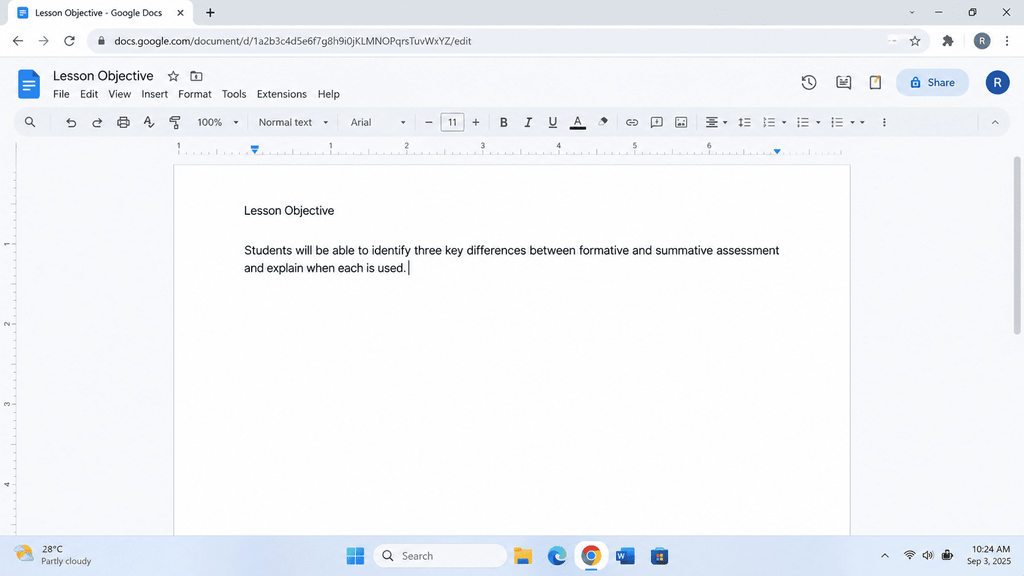
Task: Open the Google account avatar R
Action: [x=997, y=82]
